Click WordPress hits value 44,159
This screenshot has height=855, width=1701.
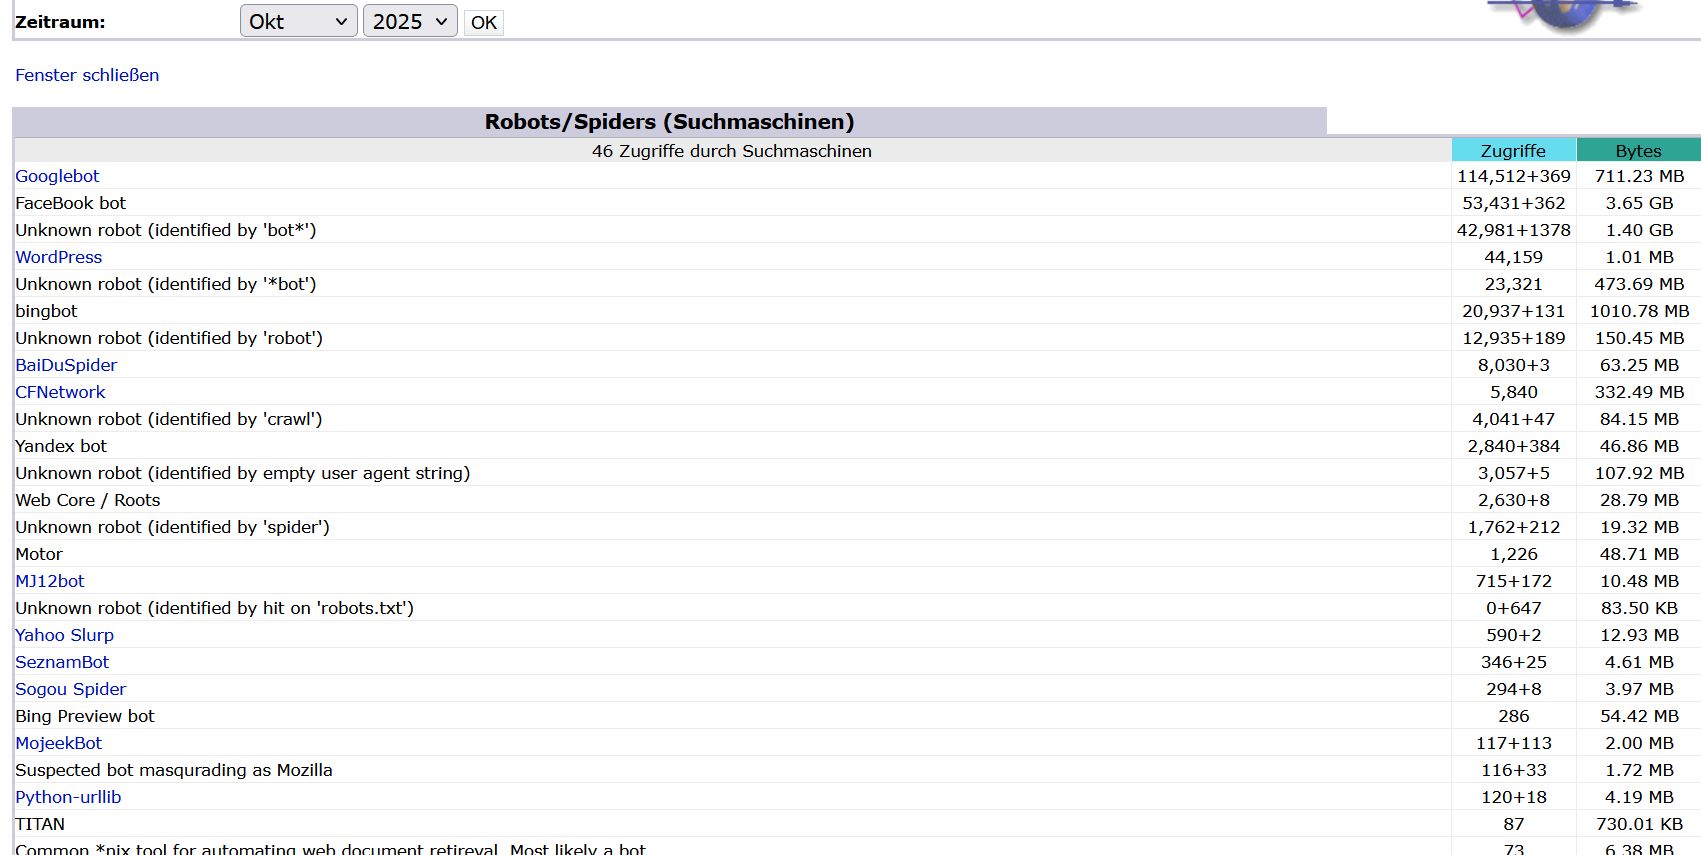[x=1513, y=257]
